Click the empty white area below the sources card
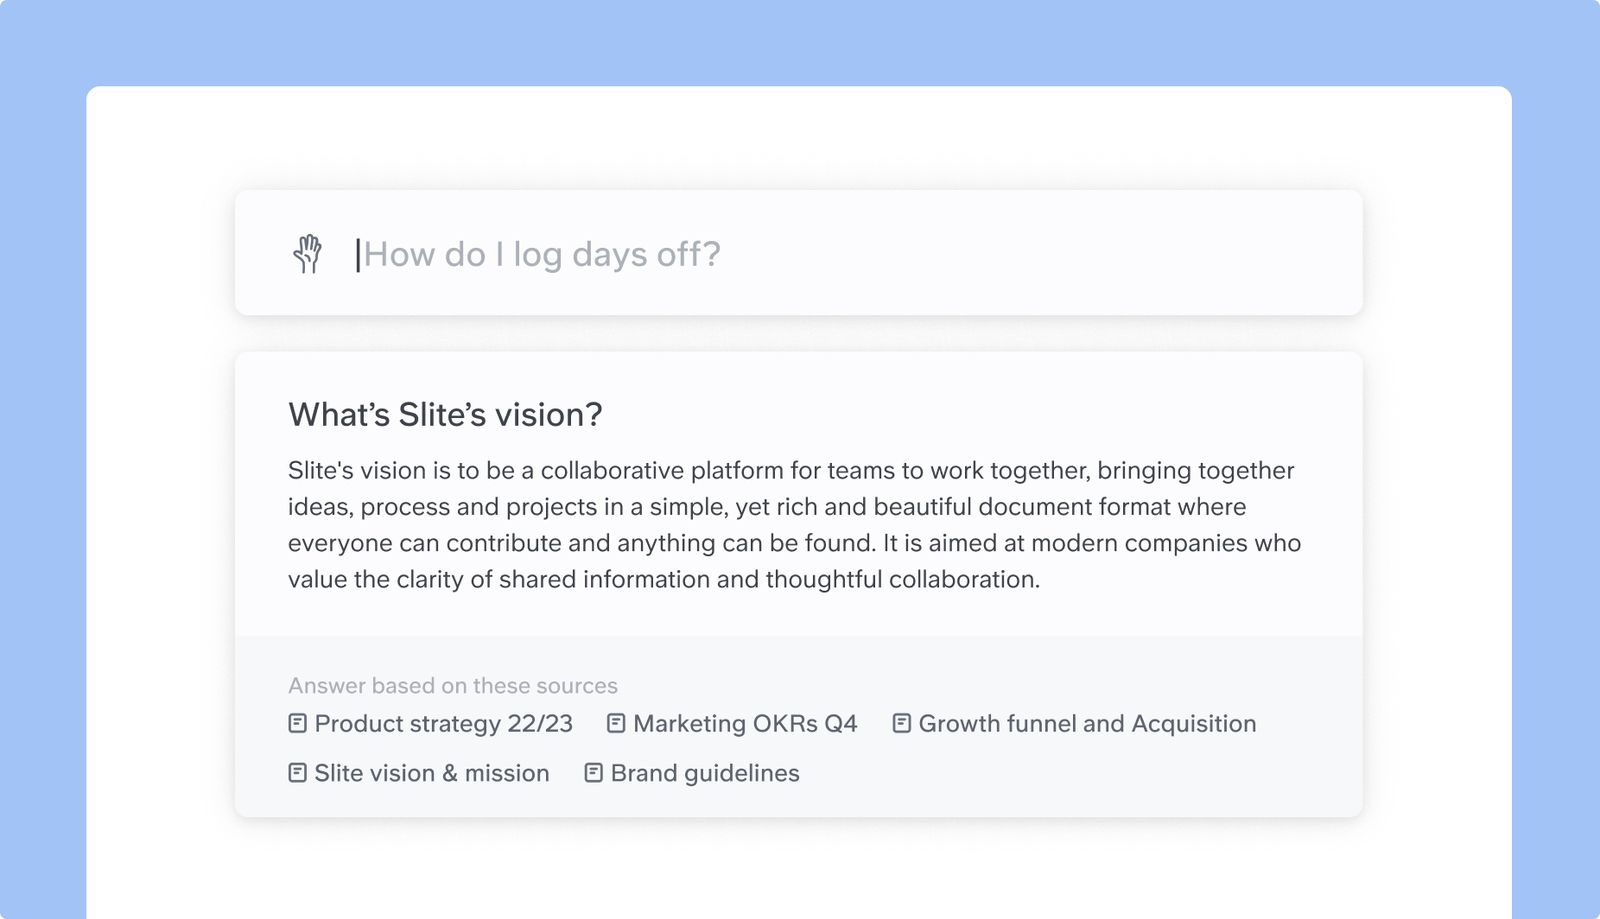This screenshot has width=1600, height=919. (x=800, y=870)
